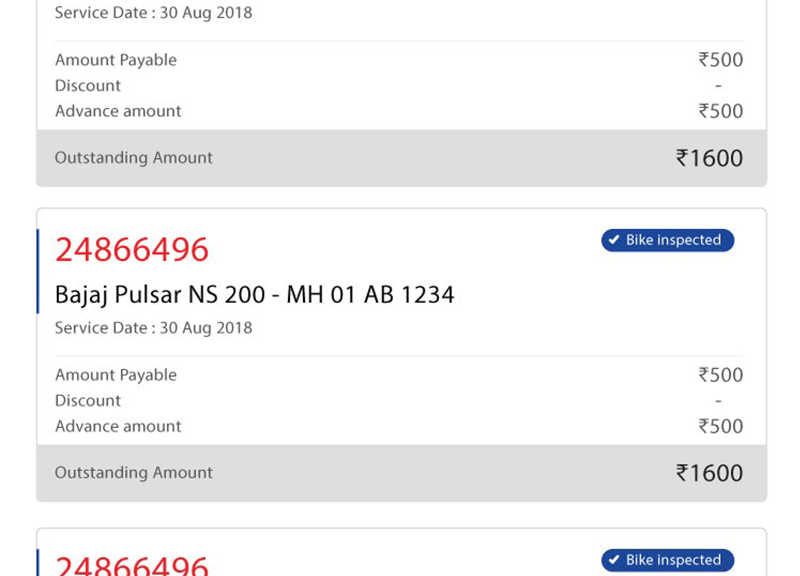Click the ₹1600 outstanding value in the middle card
This screenshot has width=800, height=576.
[709, 473]
